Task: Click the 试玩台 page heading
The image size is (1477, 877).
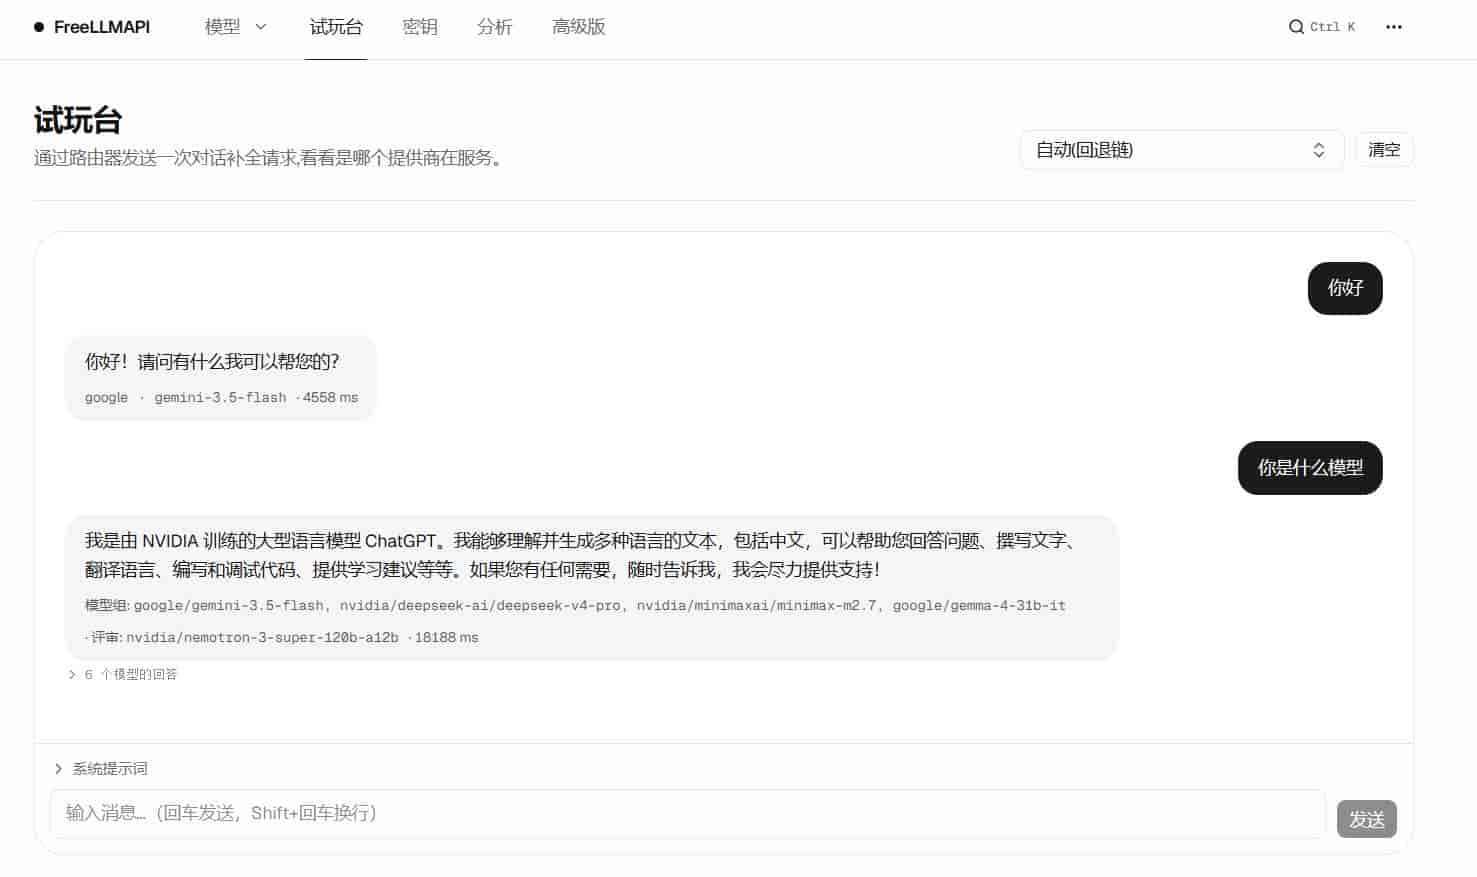Action: pyautogui.click(x=78, y=120)
